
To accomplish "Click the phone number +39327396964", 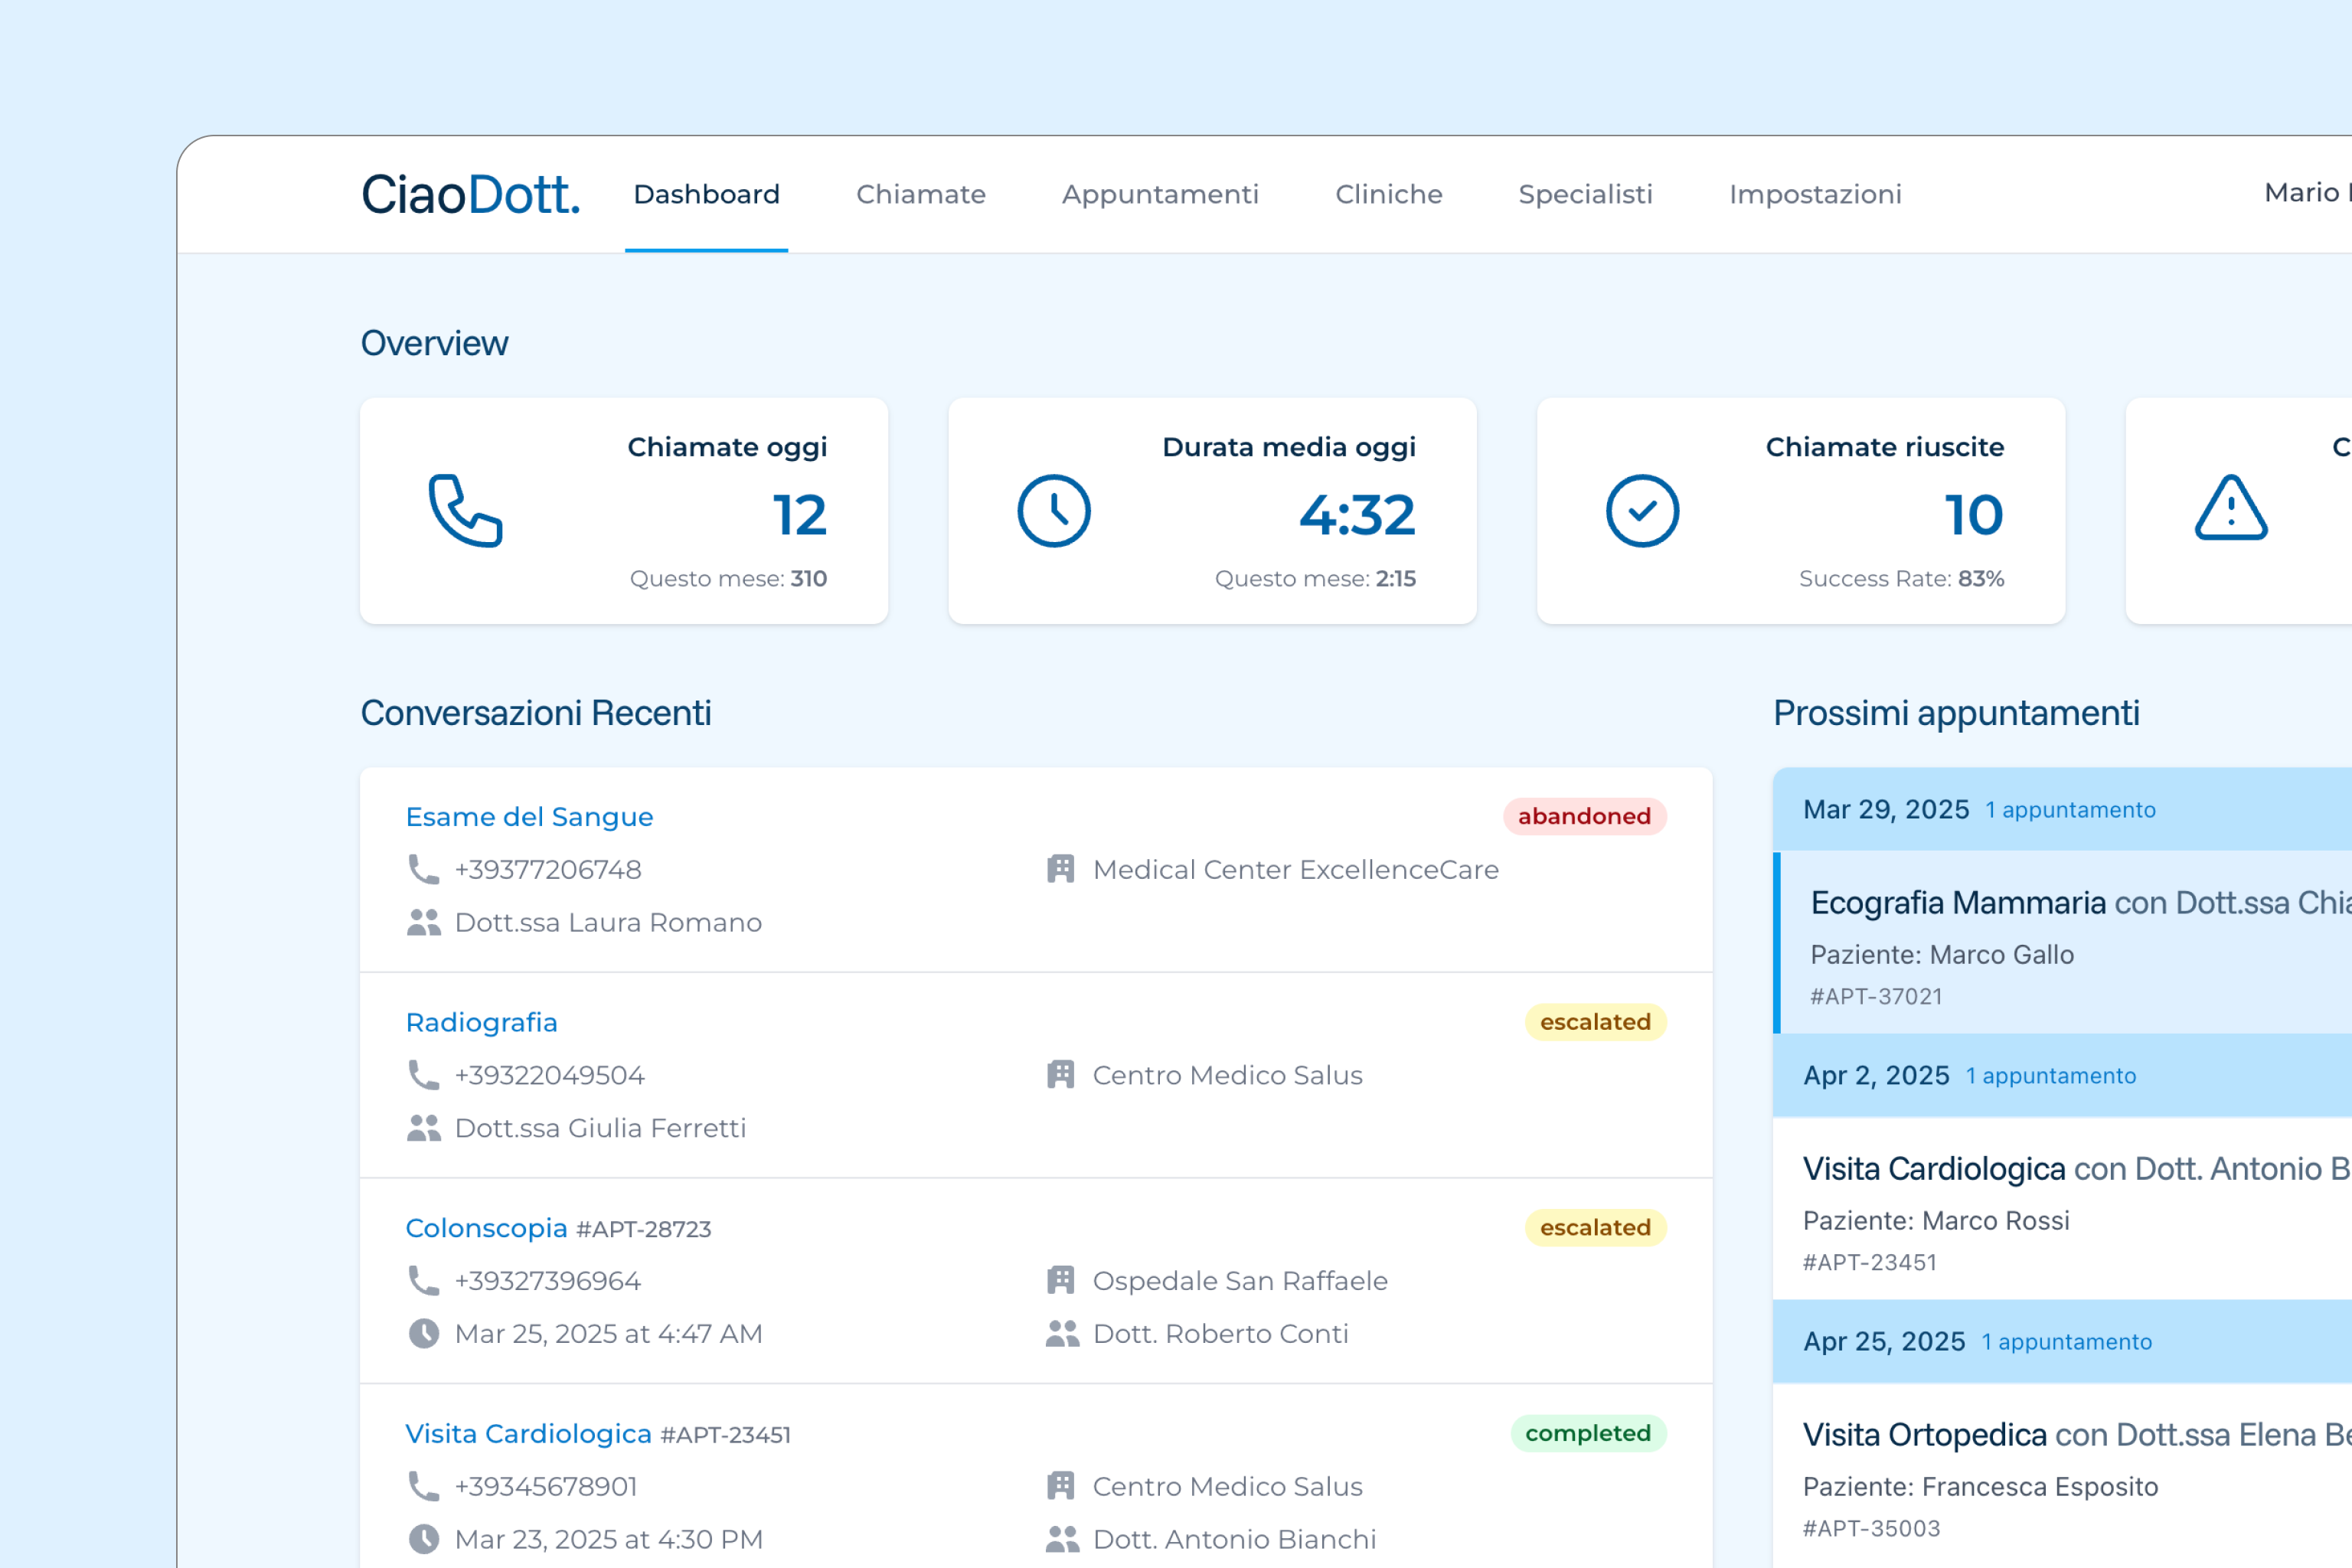I will [x=548, y=1280].
